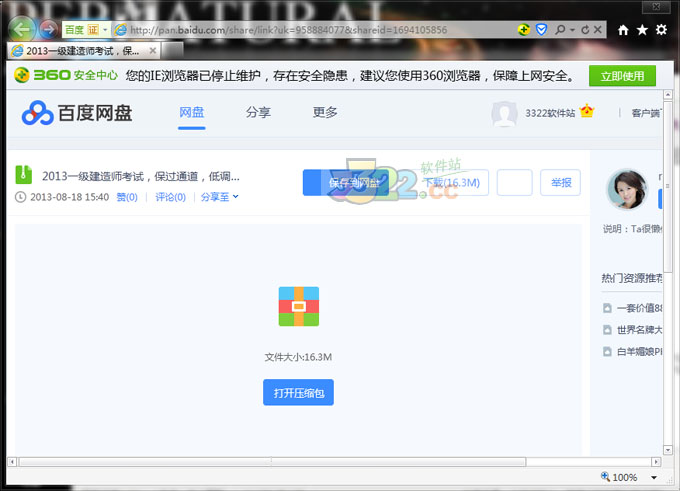Image resolution: width=680 pixels, height=491 pixels.
Task: Open browser settings gear icon
Action: tap(661, 29)
